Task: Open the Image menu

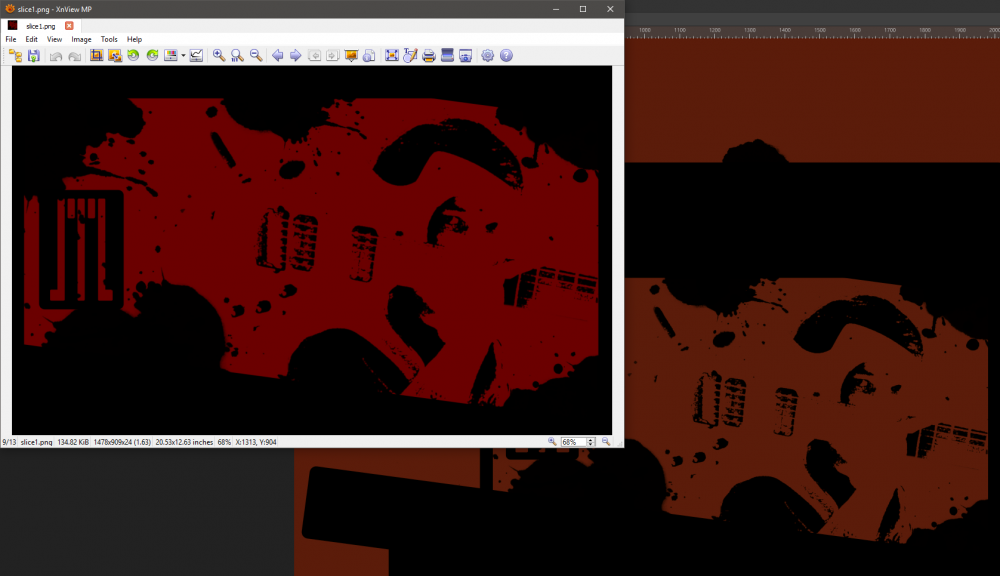Action: pyautogui.click(x=81, y=39)
